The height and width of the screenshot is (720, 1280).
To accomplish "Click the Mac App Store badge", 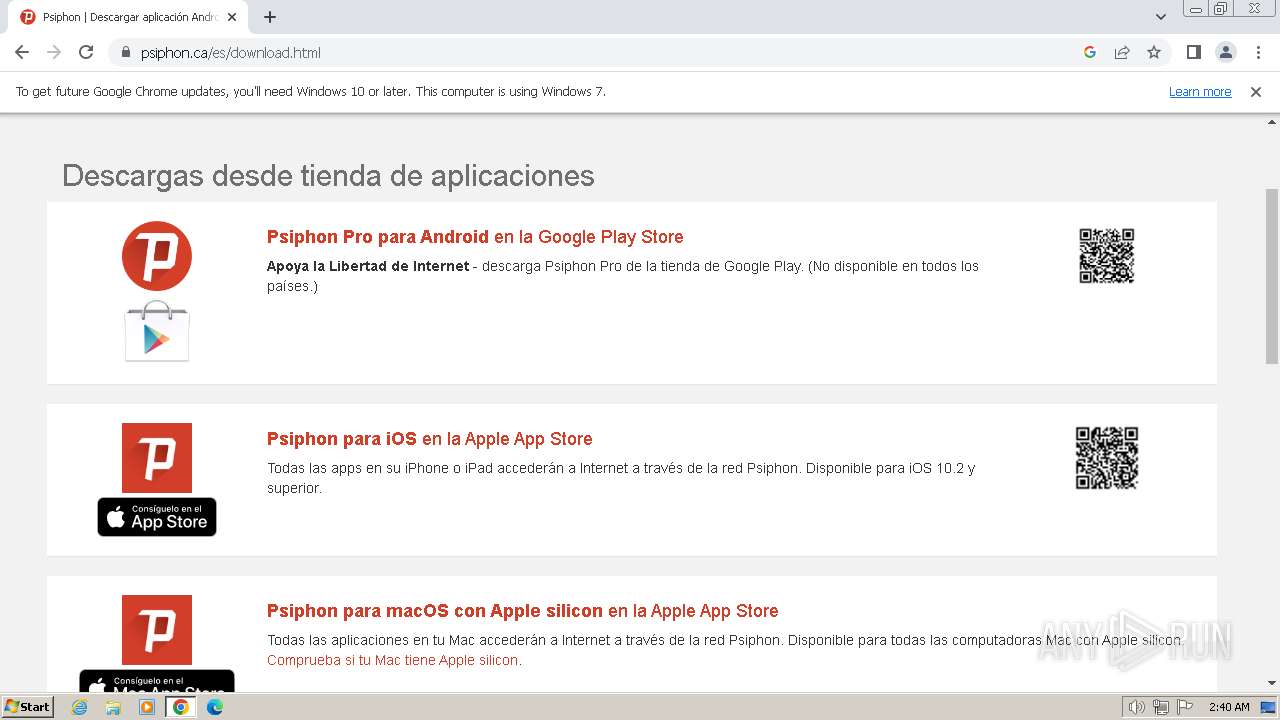I will [x=157, y=682].
